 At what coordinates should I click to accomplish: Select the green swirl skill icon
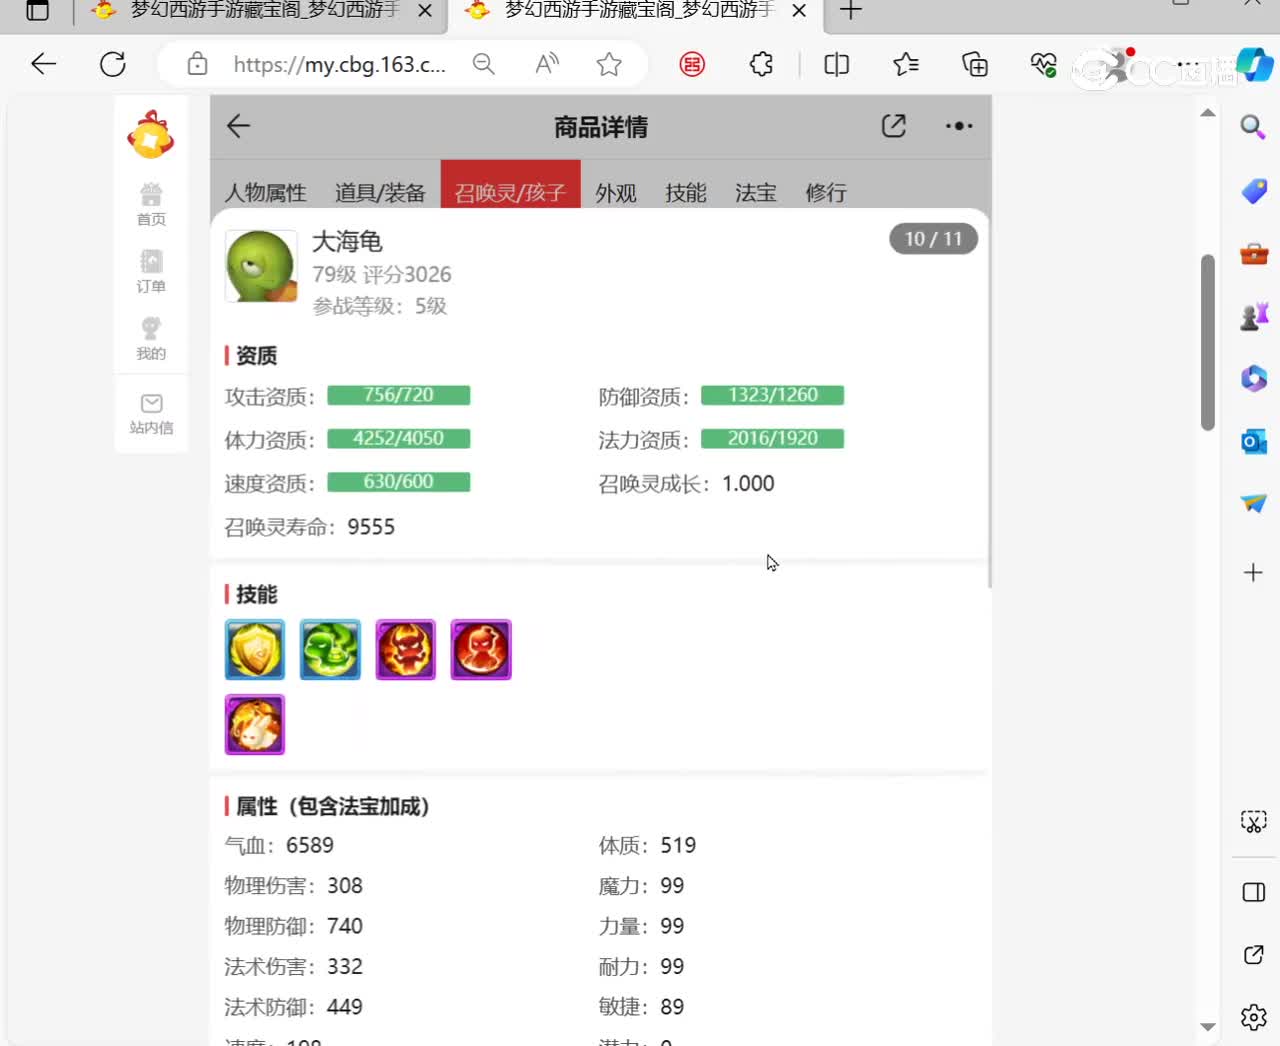(x=330, y=649)
